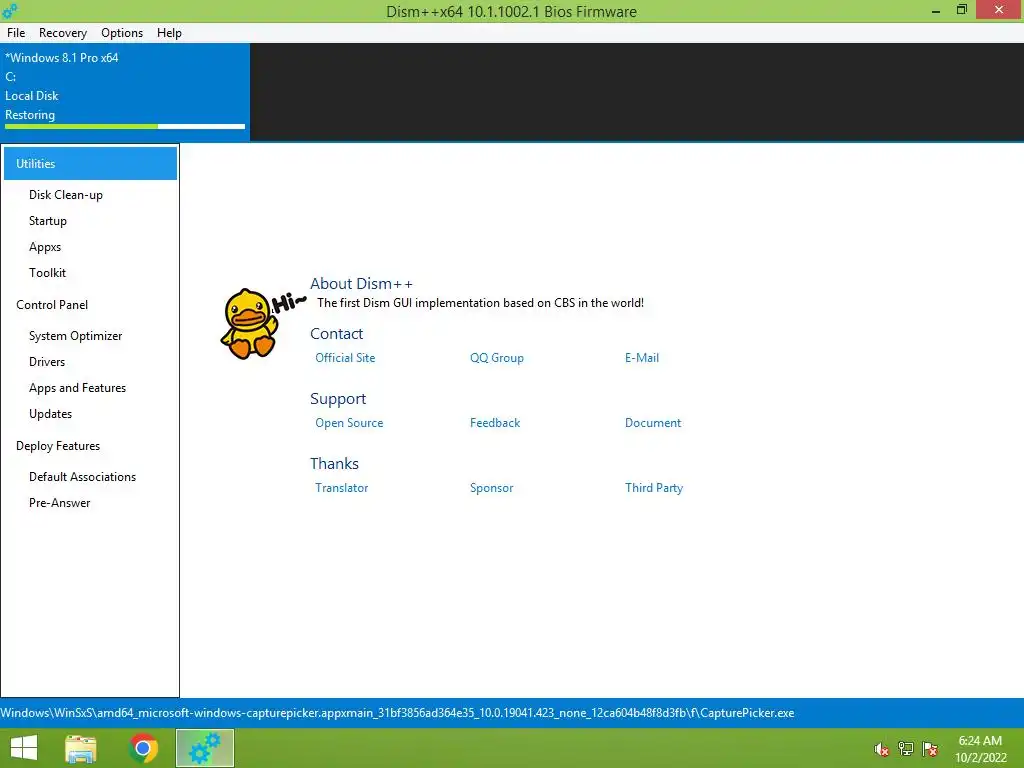Click the Dism++ gear icon in title bar
The height and width of the screenshot is (768, 1024).
(x=10, y=10)
